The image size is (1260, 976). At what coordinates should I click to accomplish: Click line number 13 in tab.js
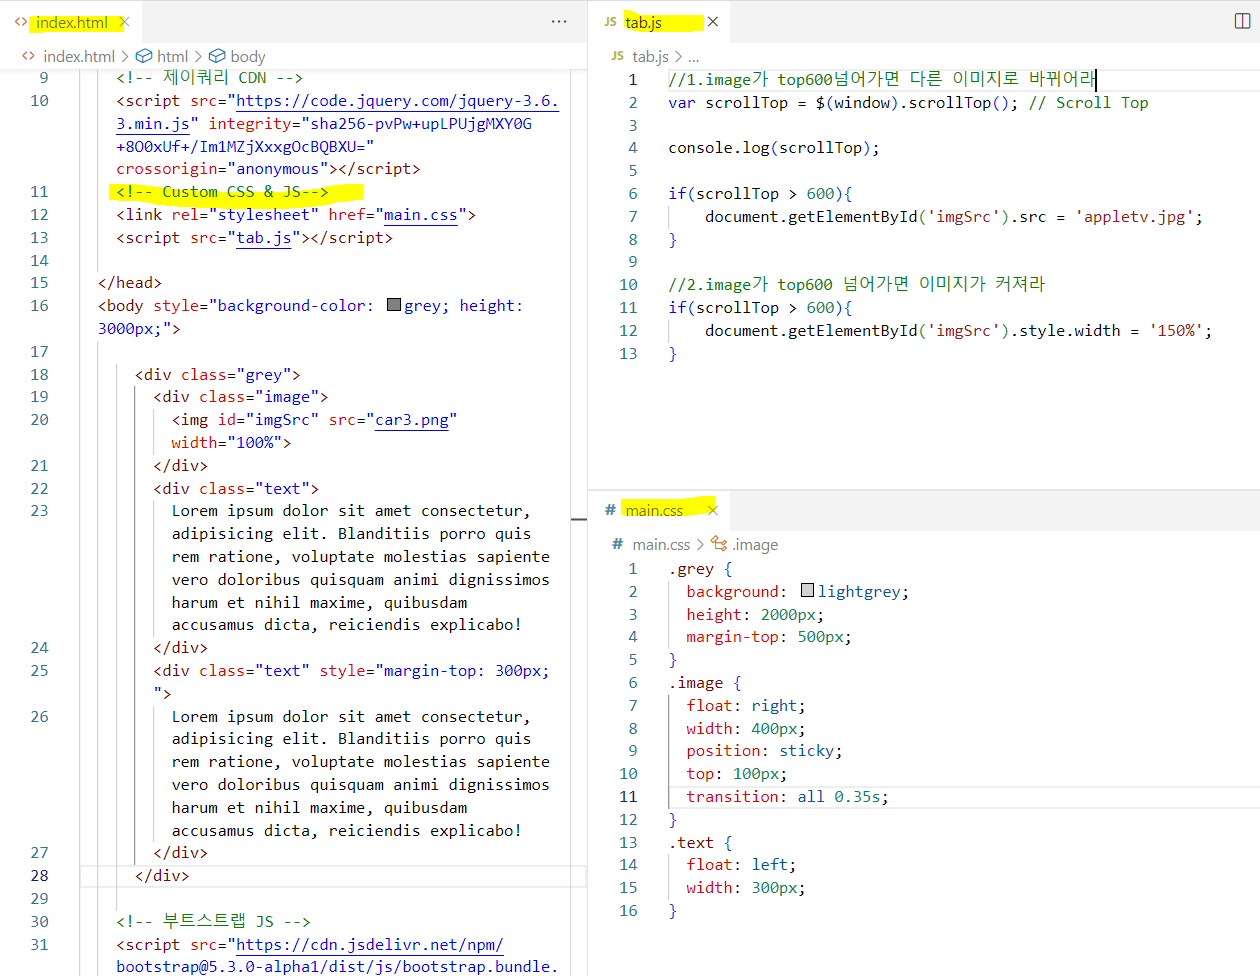coord(628,354)
